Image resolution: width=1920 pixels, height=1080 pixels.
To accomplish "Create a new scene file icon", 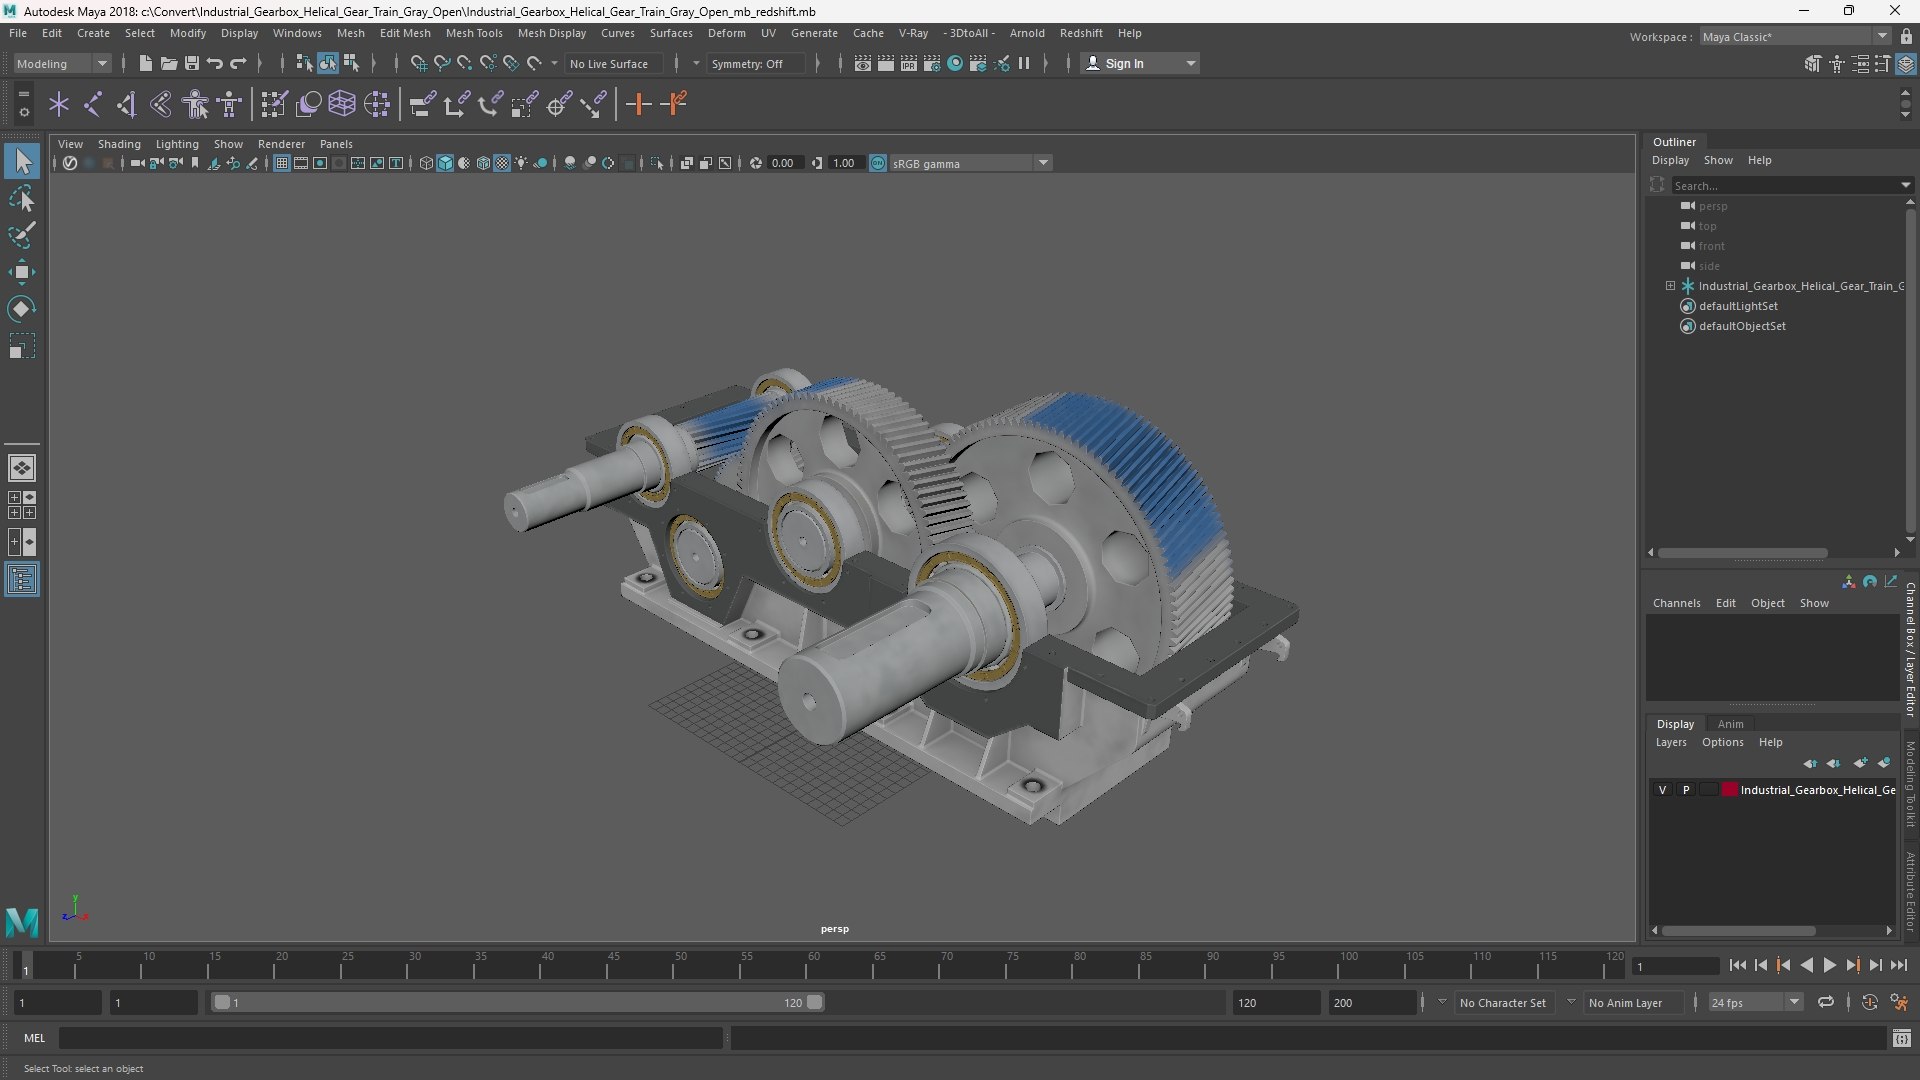I will coord(145,63).
